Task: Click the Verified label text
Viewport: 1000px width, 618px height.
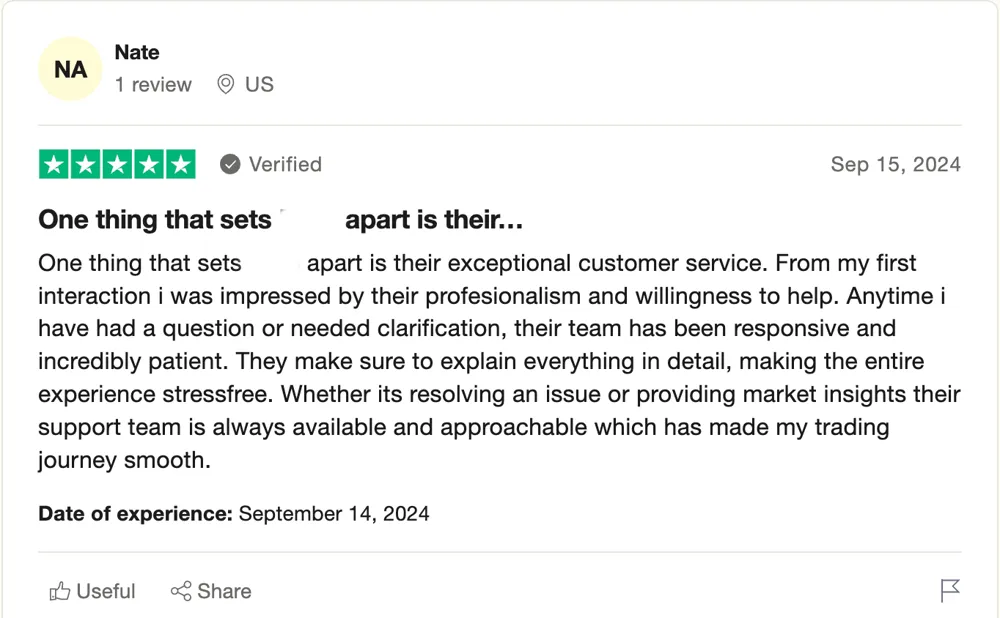Action: [285, 164]
